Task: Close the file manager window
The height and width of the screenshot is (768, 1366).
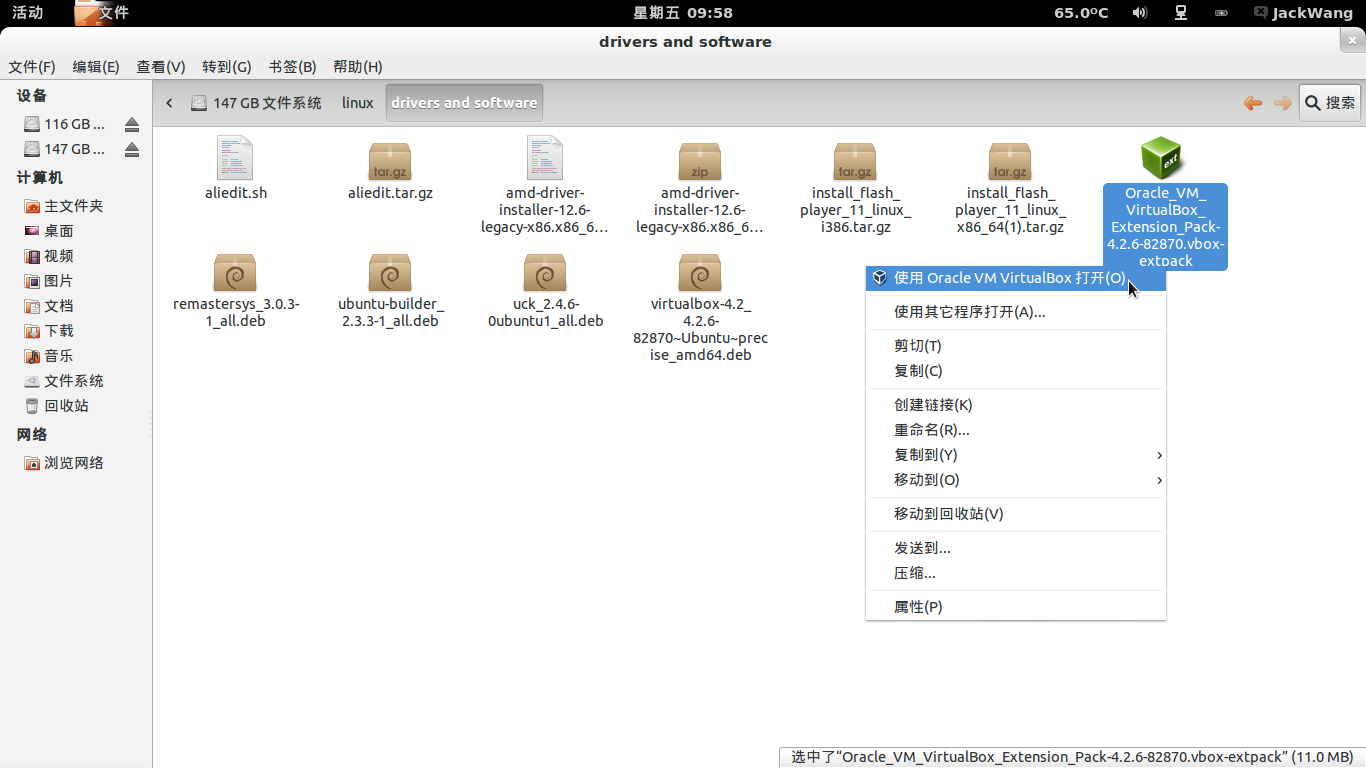Action: click(1352, 41)
